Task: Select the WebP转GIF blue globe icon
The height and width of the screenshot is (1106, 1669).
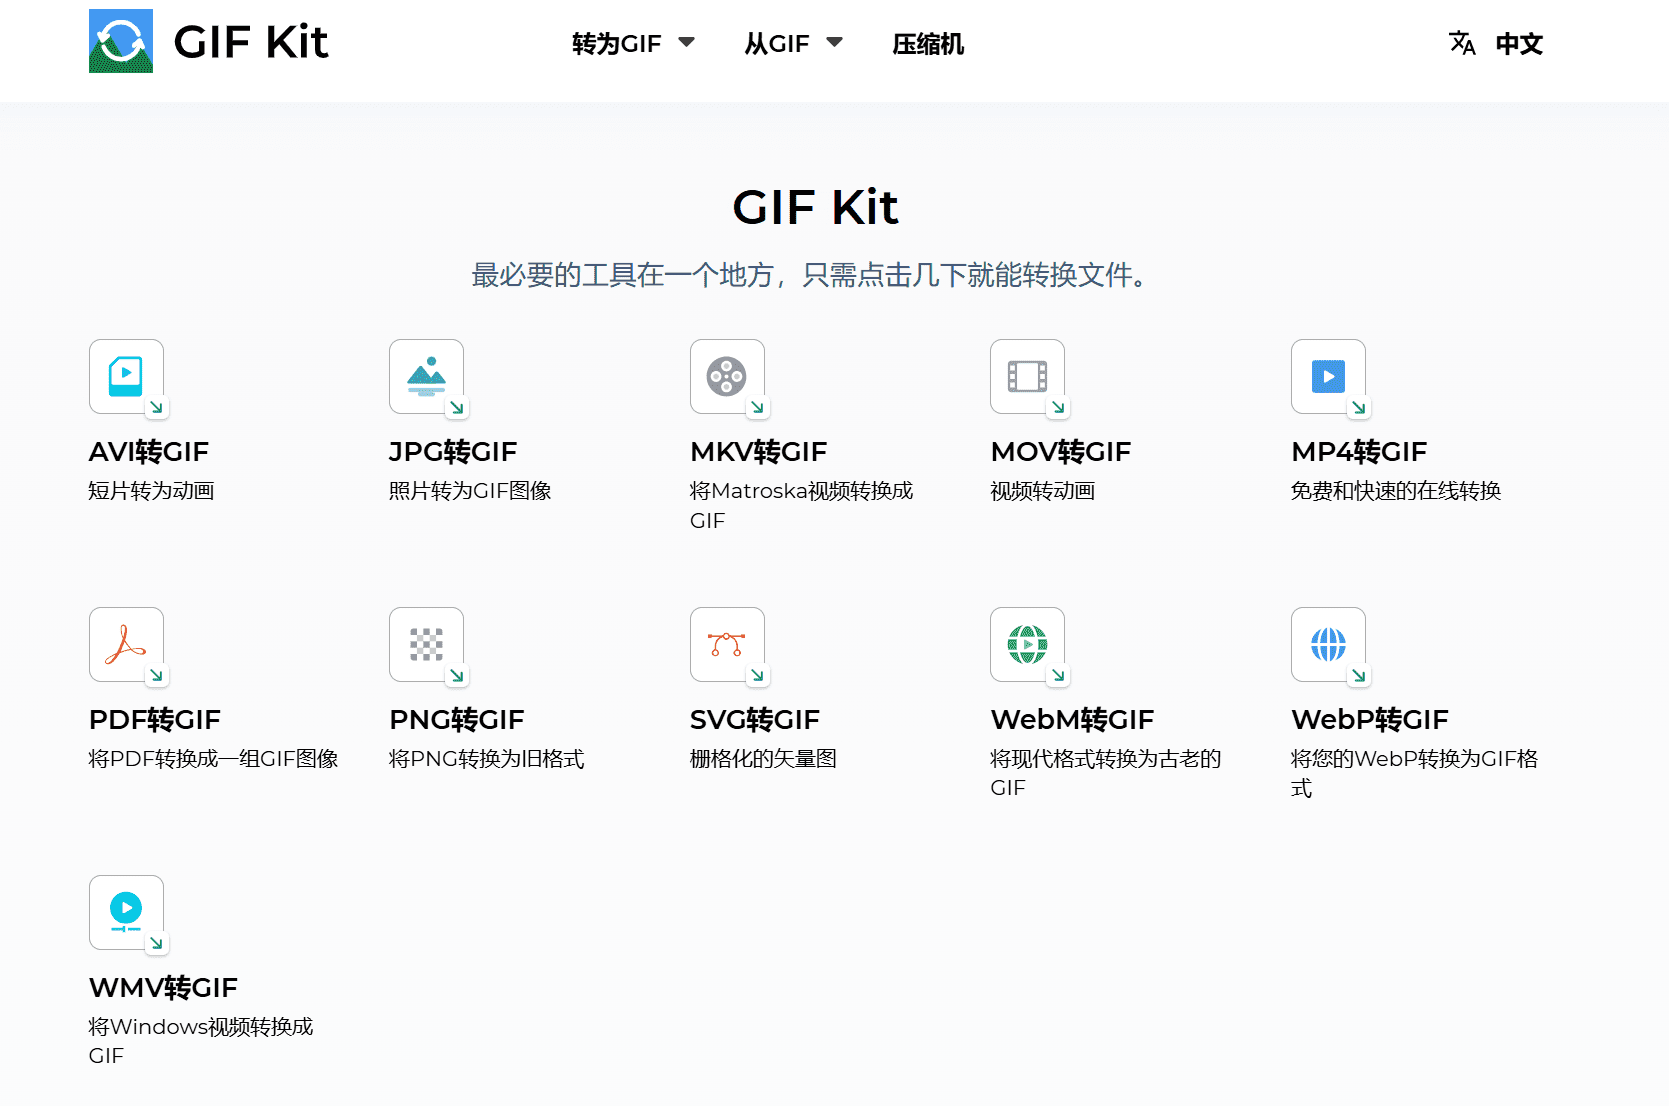Action: click(1329, 645)
